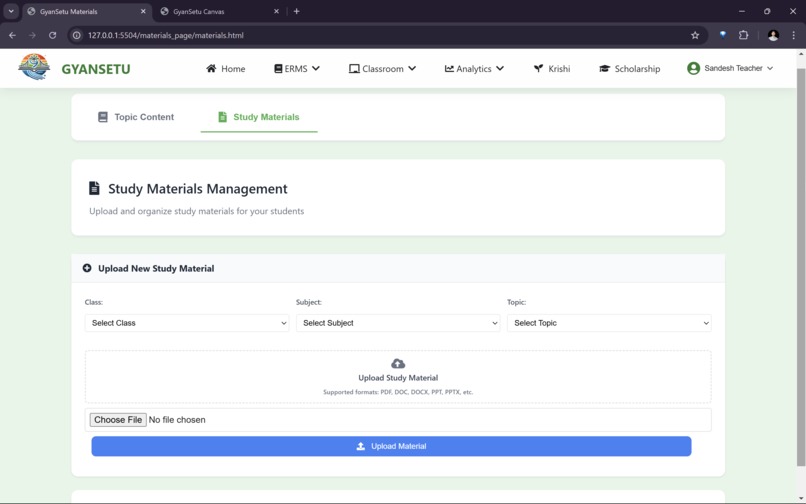This screenshot has height=504, width=806.
Task: Click the Sandesh Teacher username
Action: click(x=733, y=68)
